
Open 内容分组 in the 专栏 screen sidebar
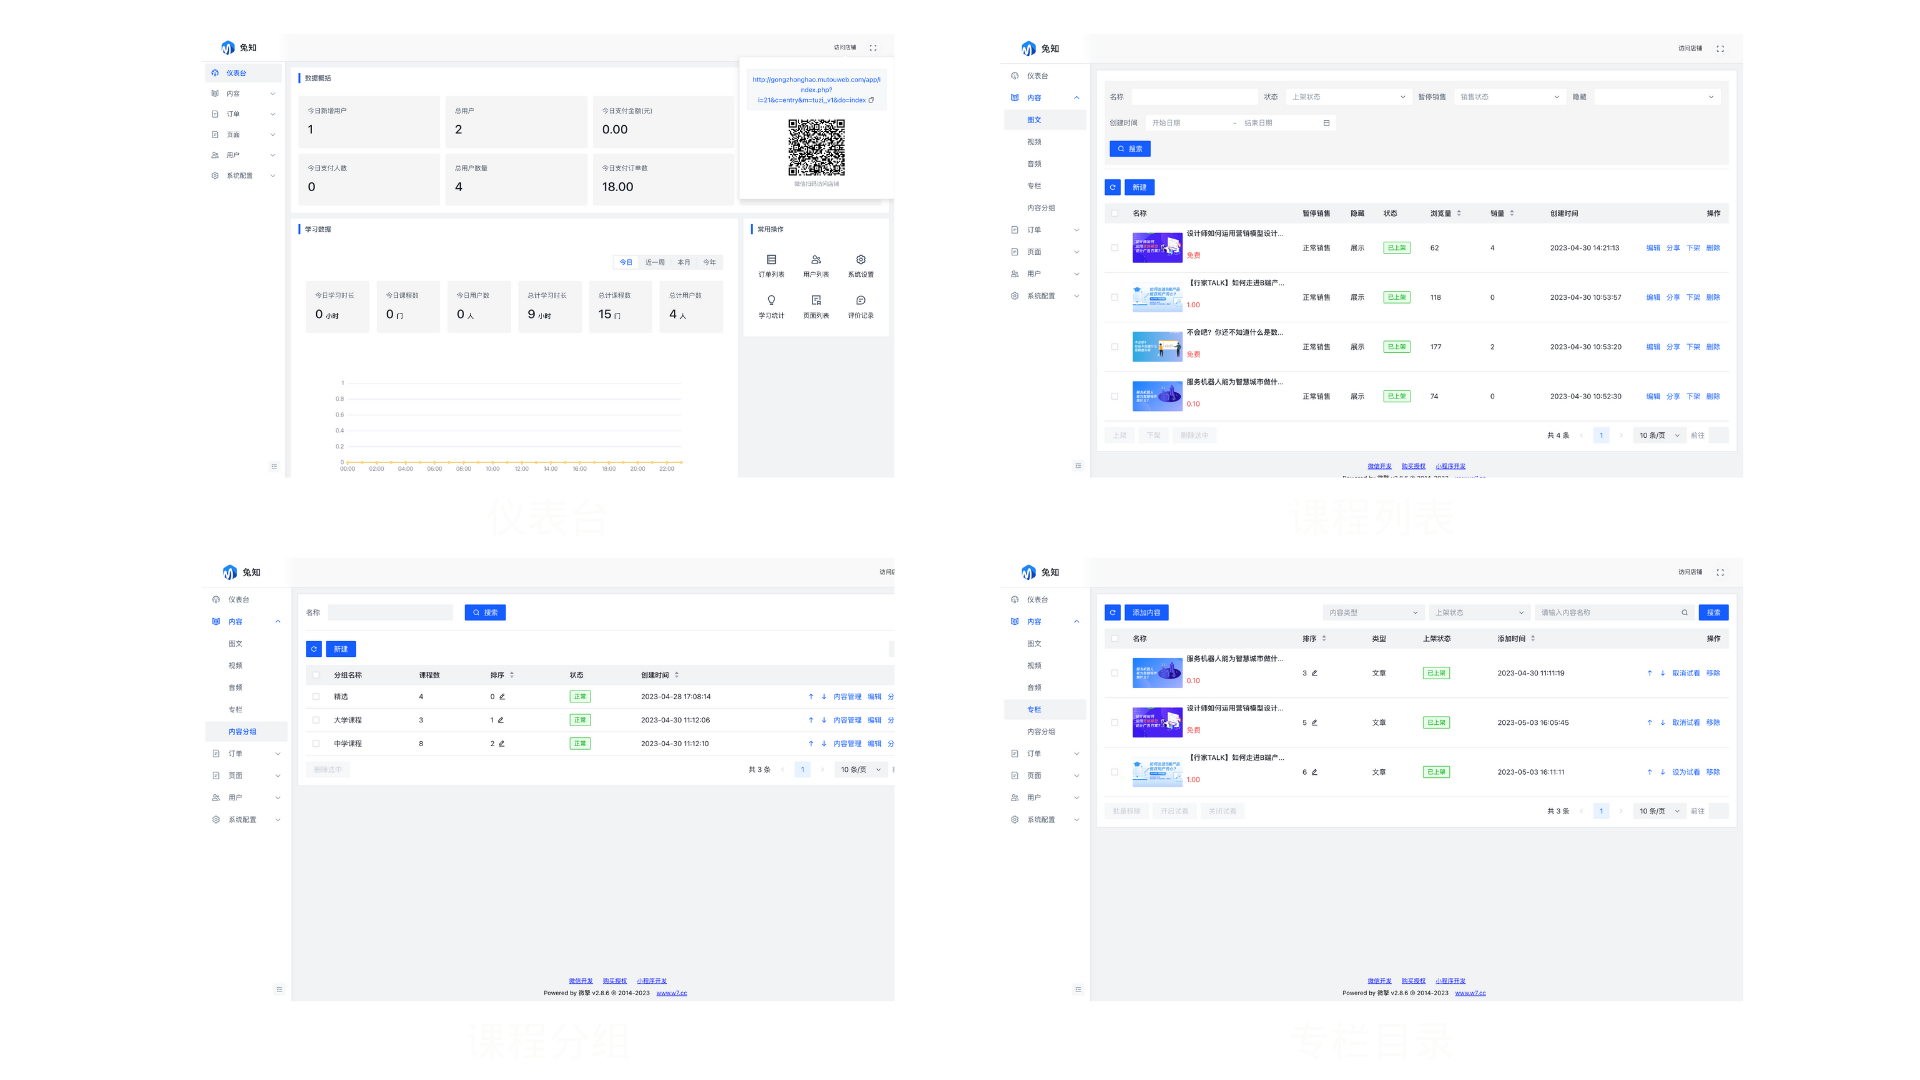(1041, 732)
